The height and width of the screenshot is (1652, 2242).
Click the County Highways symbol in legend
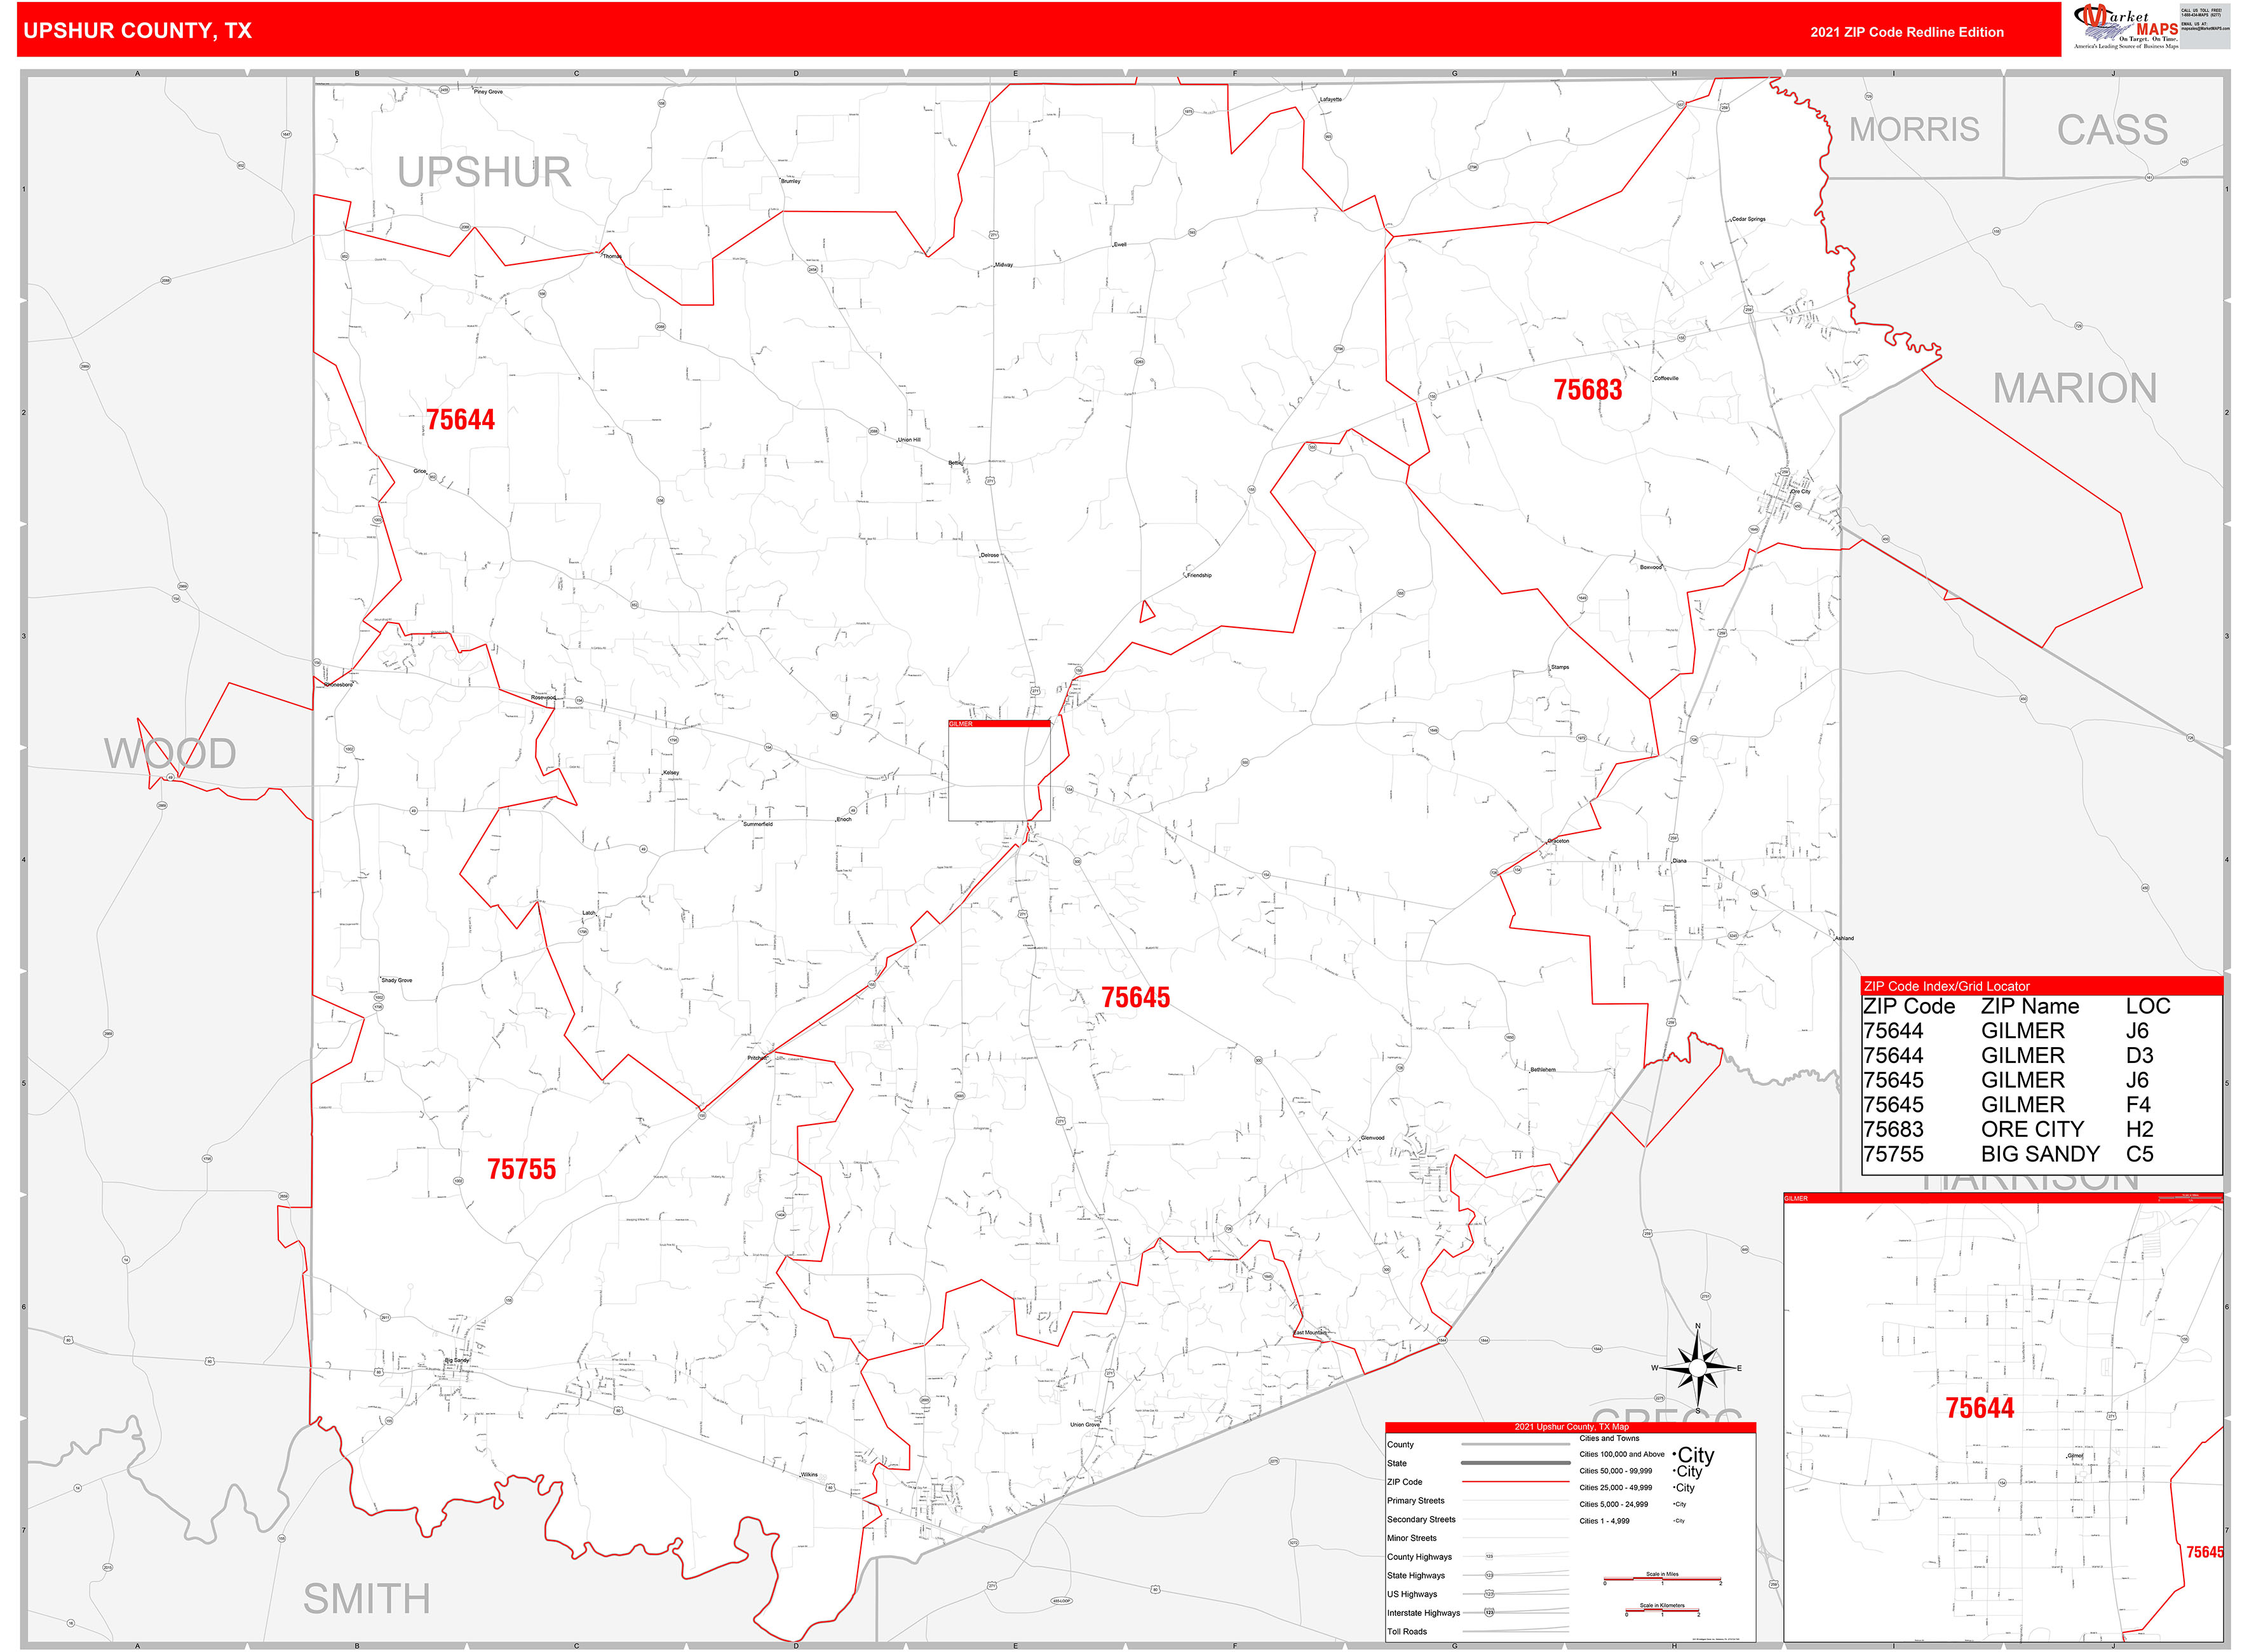pyautogui.click(x=1489, y=1557)
